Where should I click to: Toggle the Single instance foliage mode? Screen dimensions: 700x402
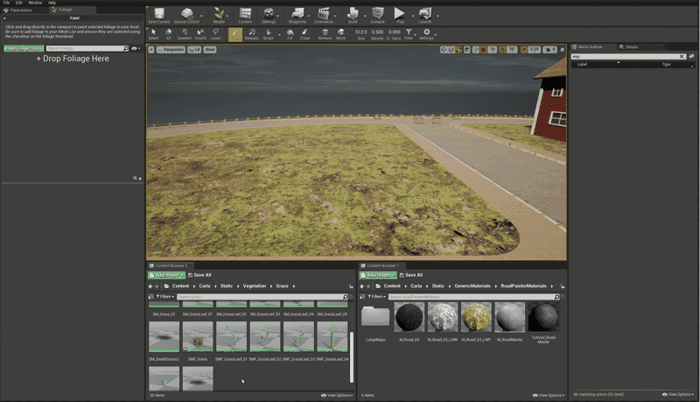[269, 34]
